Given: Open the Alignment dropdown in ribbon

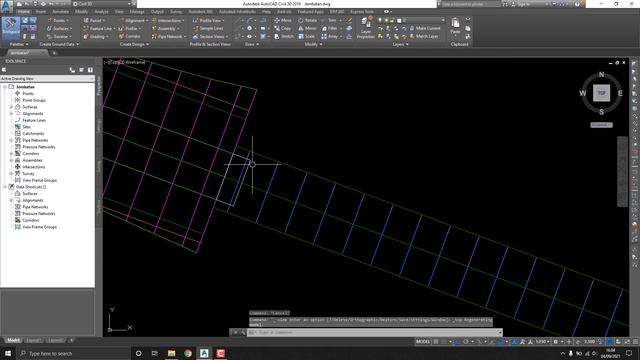Looking at the screenshot, I should click(133, 20).
